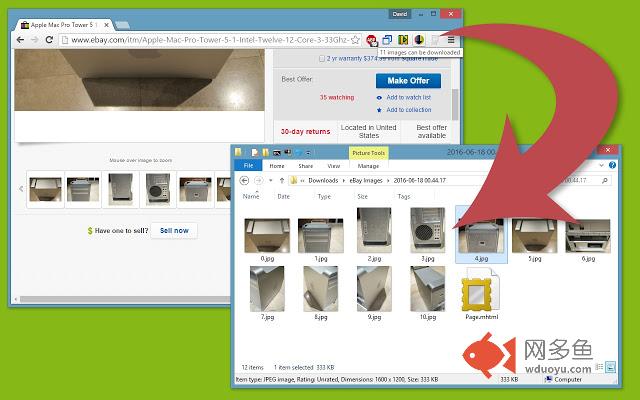Screen dimensions: 640x400
Task: Click Explorer forward navigation arrow
Action: click(258, 180)
